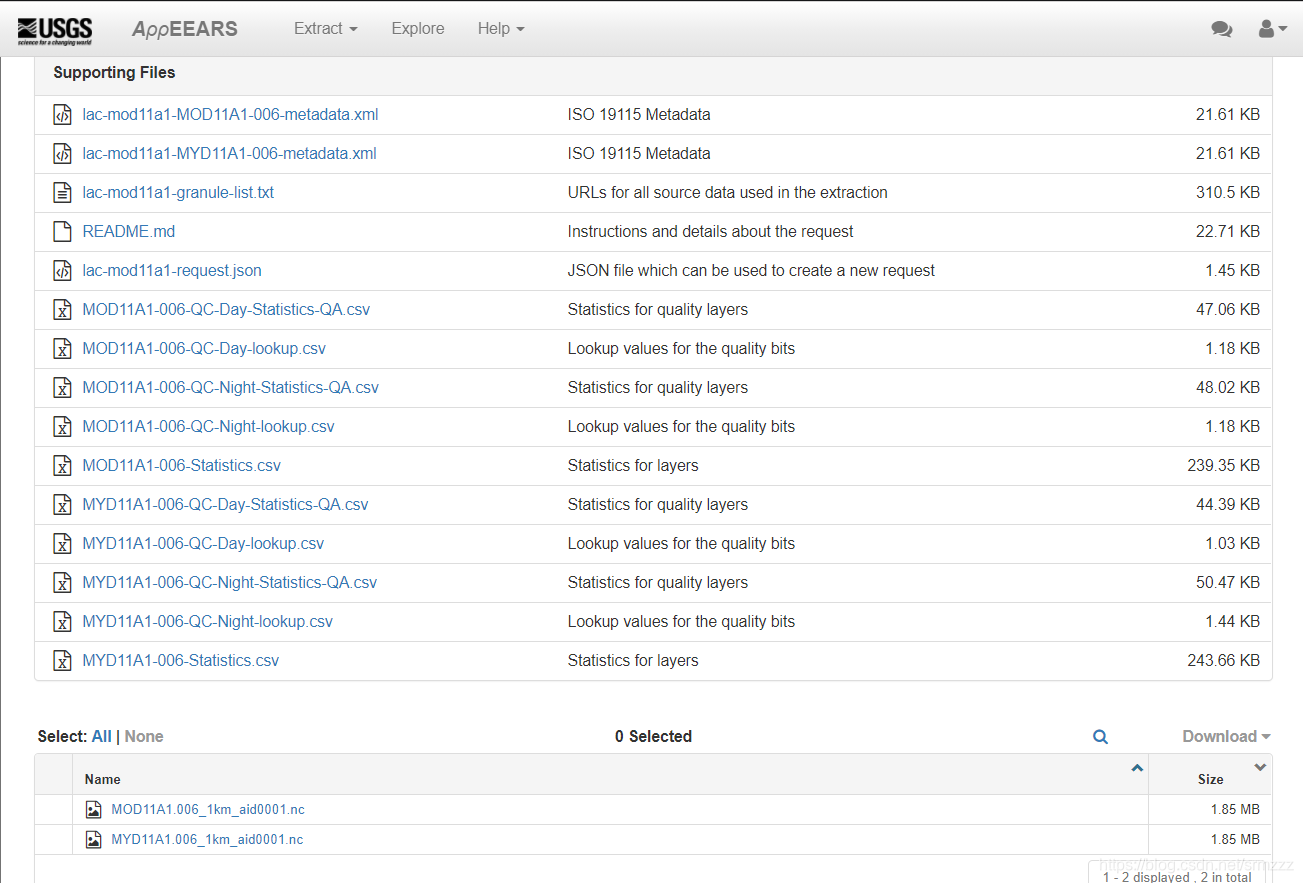Click the image icon beside MOD11A1.006_1km_aid0001.nc
Screen dimensions: 1303x883
click(94, 810)
